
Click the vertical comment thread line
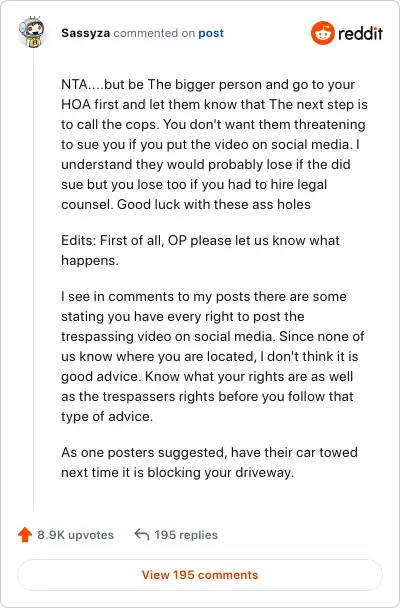(33, 279)
